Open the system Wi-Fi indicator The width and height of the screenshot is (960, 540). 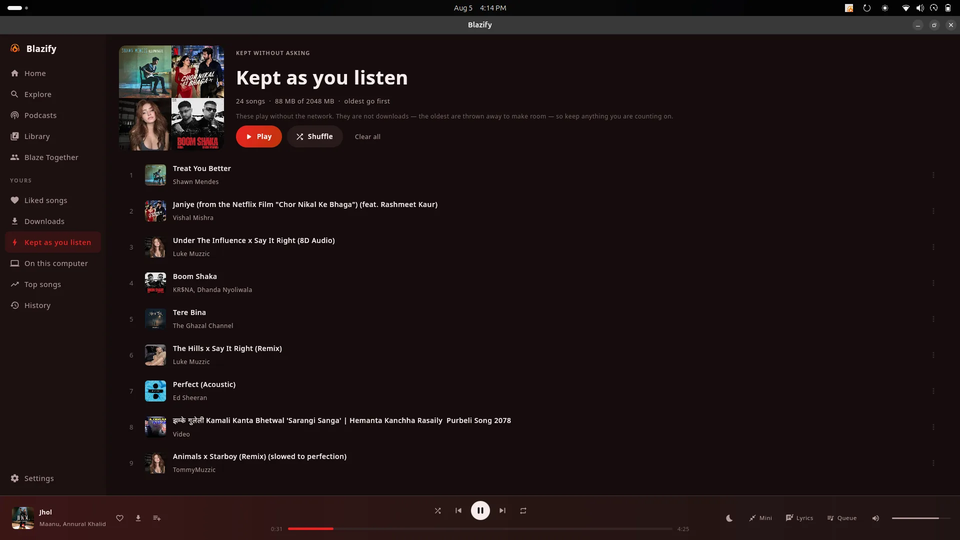(906, 8)
